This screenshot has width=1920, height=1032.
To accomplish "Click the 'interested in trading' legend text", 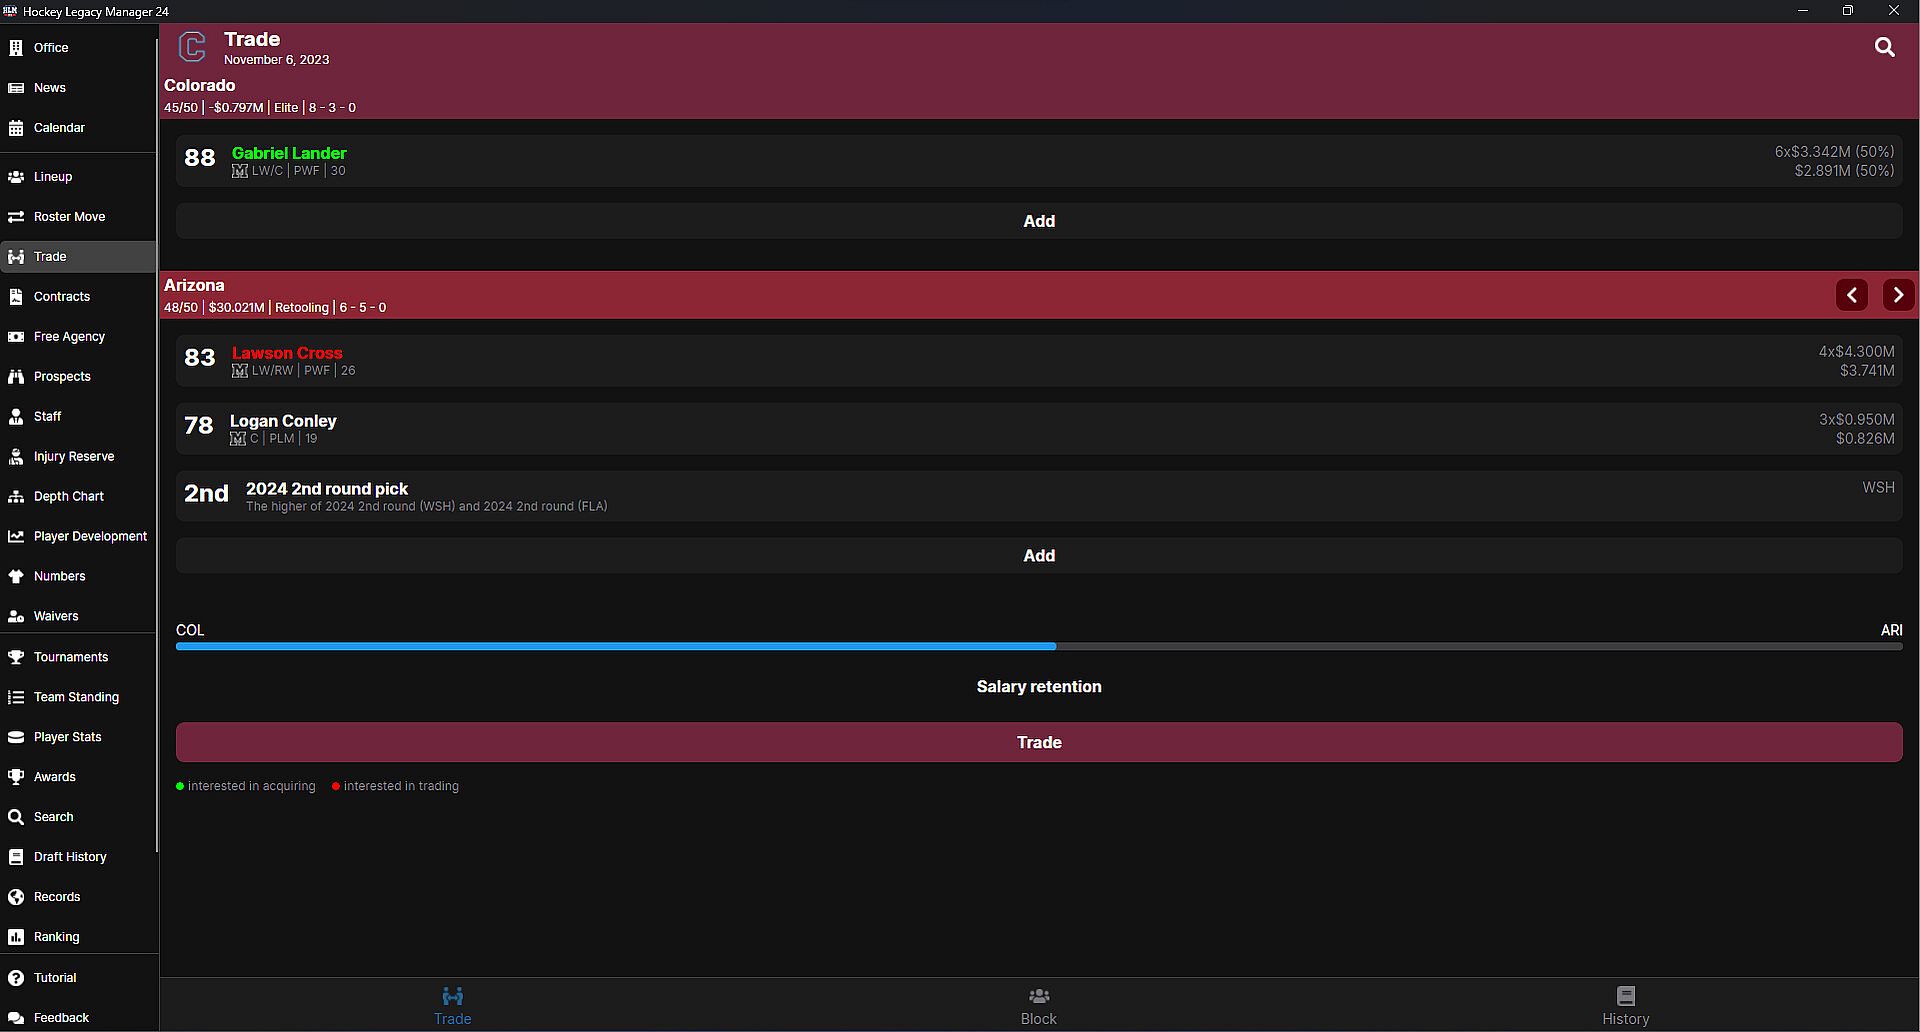I will click(401, 786).
